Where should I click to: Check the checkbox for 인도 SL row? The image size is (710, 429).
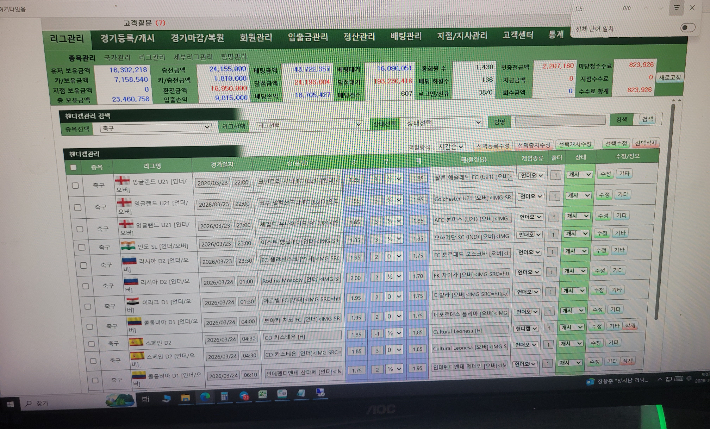82,247
